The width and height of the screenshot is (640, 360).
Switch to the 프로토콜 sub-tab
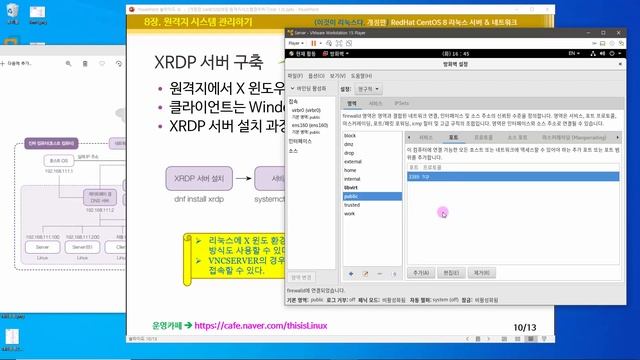coord(484,138)
